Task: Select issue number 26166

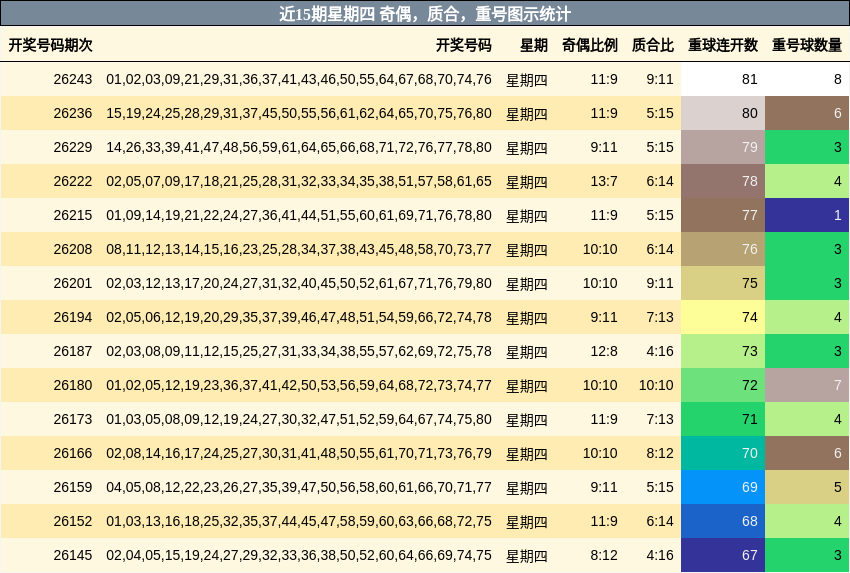Action: (73, 453)
